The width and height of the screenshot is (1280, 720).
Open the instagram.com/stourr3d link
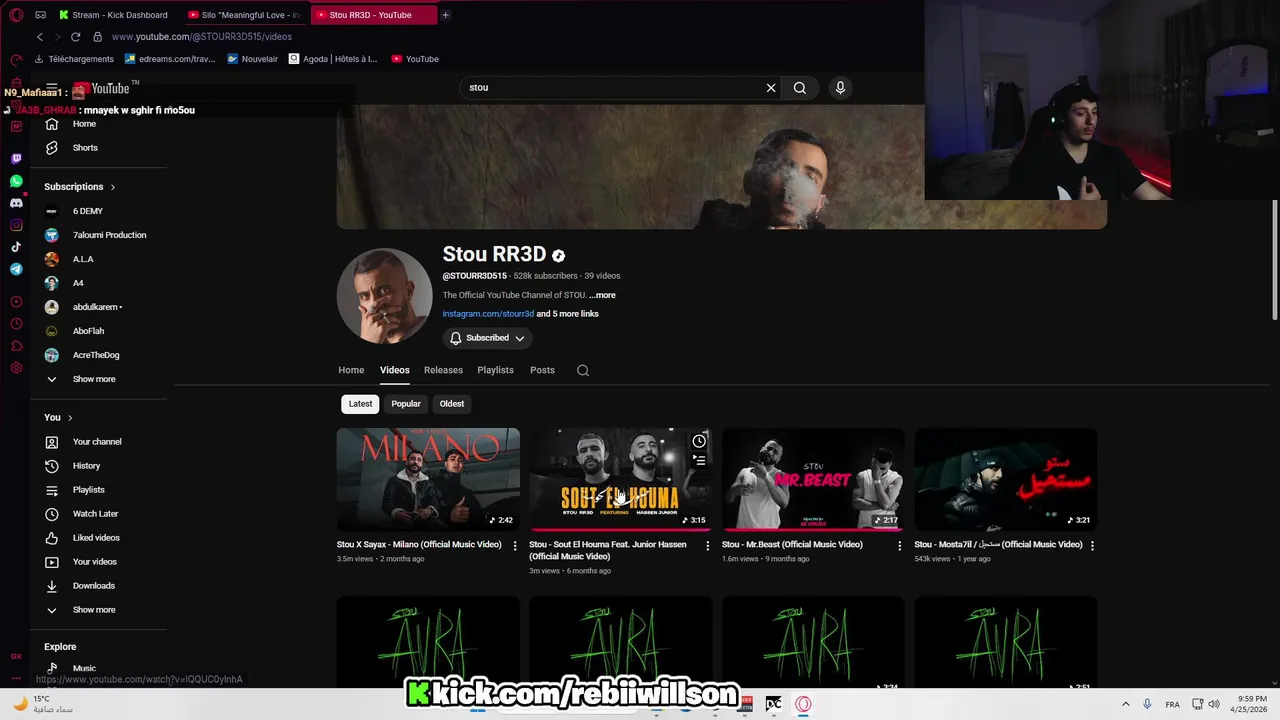point(488,314)
